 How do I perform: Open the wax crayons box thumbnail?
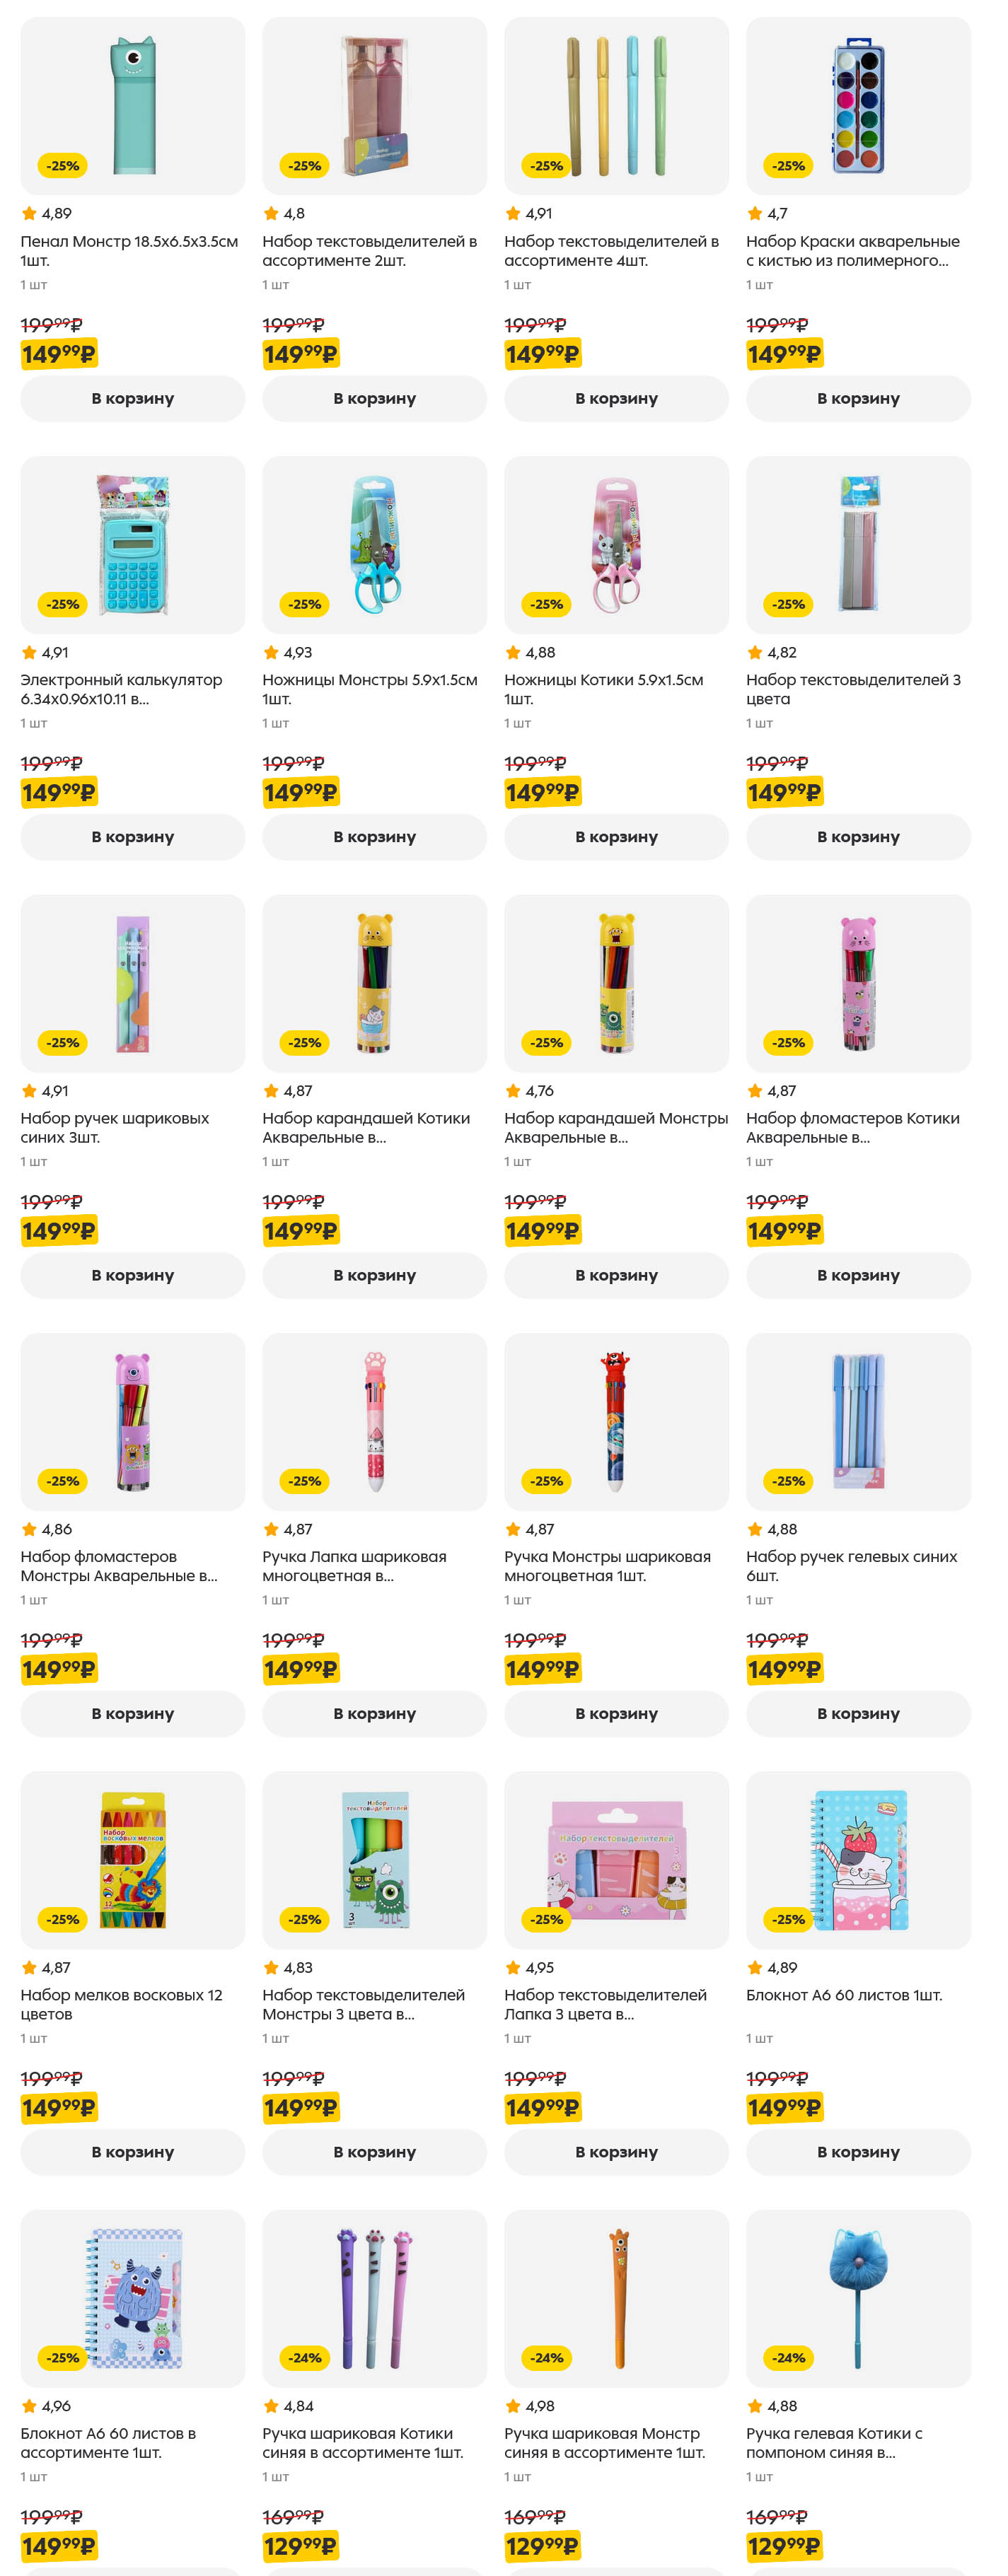click(133, 1859)
